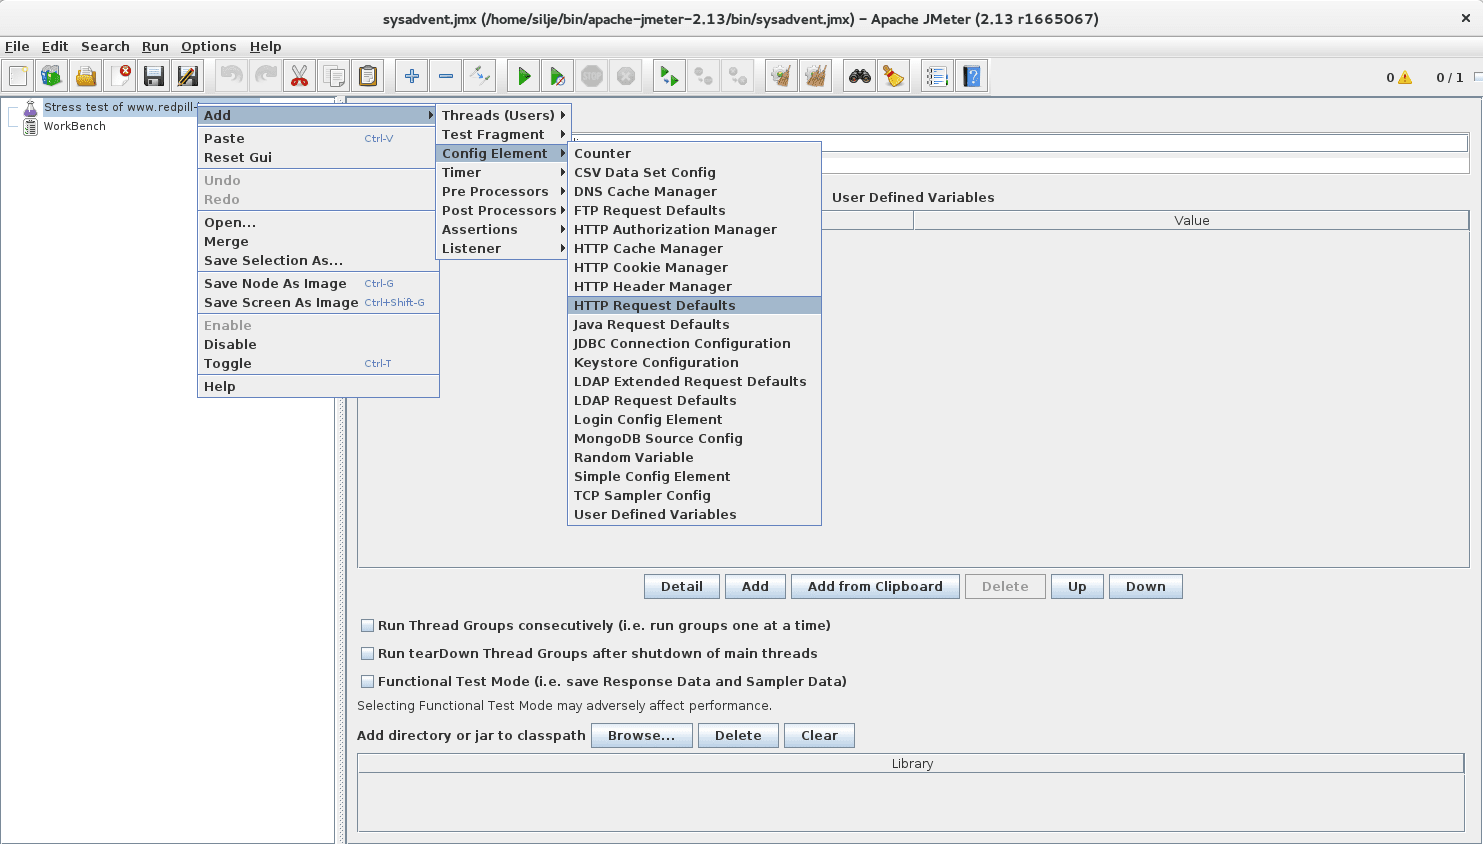Screen dimensions: 1483x844
Task: Expand the Test Fragment submenu
Action: point(503,134)
